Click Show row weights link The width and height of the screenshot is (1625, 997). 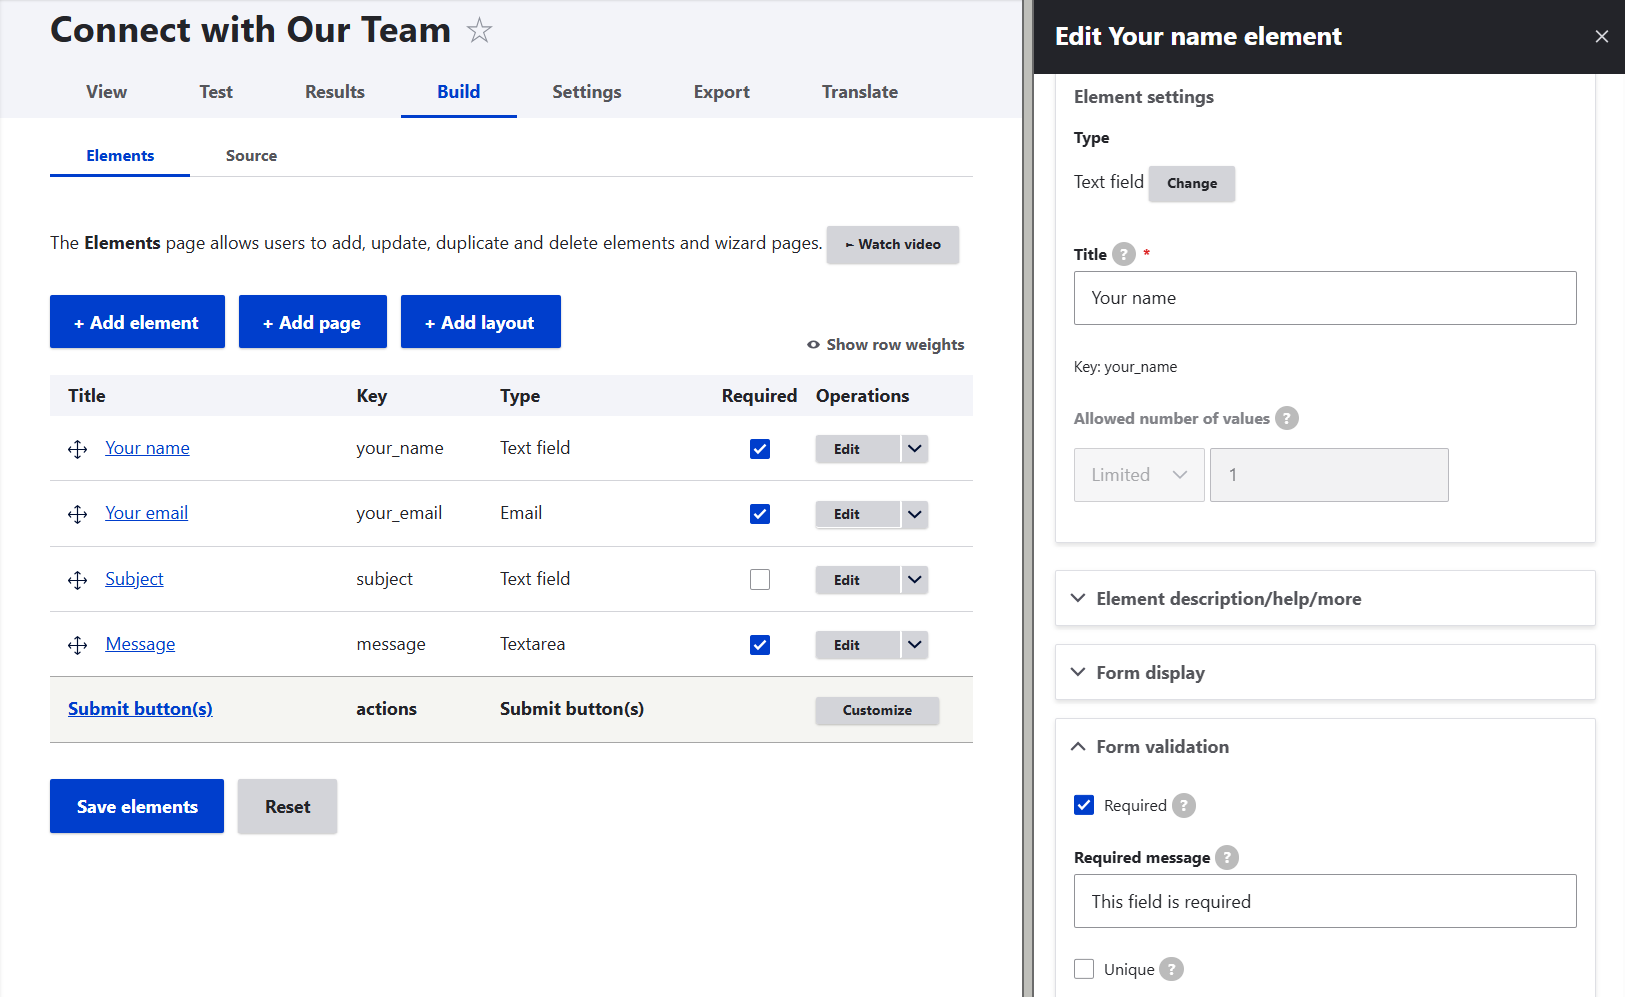tap(886, 345)
